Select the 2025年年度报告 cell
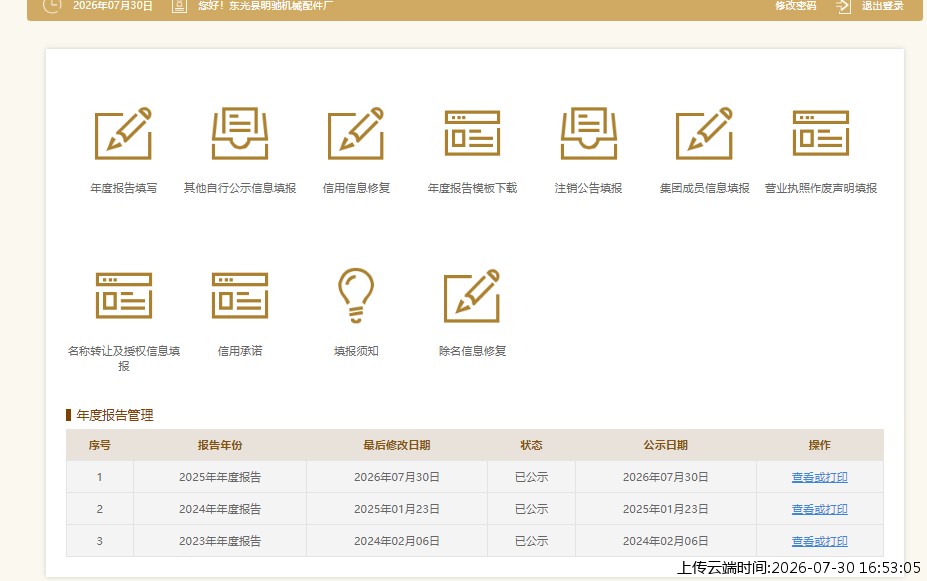Viewport: 927px width, 581px height. pyautogui.click(x=220, y=477)
